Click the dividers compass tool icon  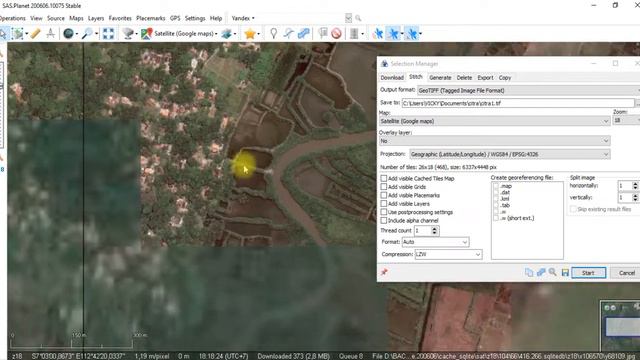[51, 33]
